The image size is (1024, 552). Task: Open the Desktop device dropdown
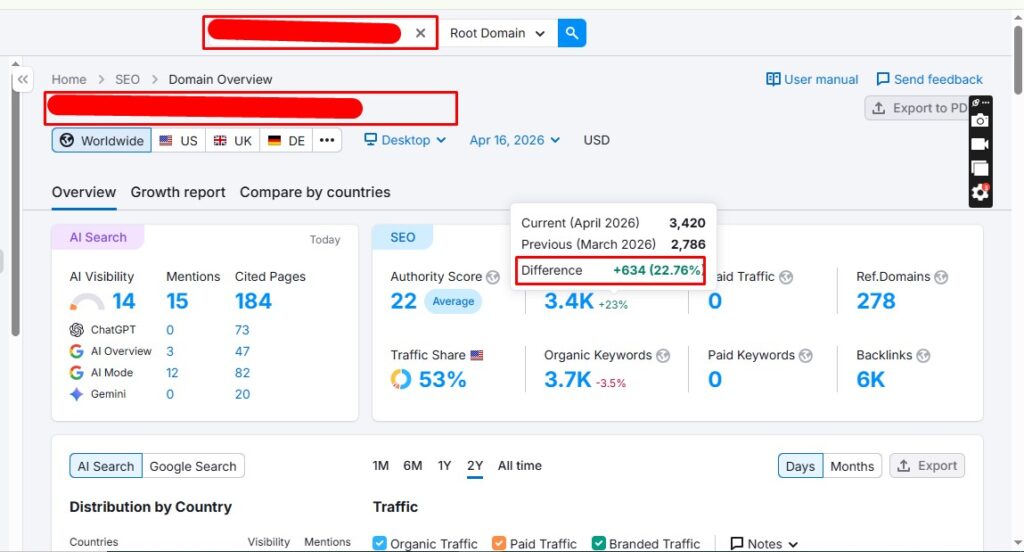[x=405, y=140]
